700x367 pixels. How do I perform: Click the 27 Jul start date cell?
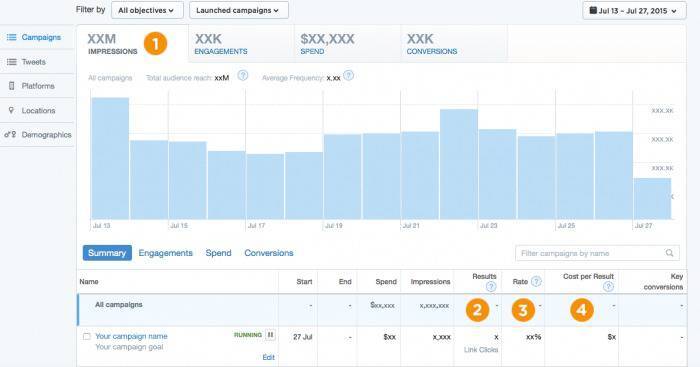pyautogui.click(x=303, y=337)
